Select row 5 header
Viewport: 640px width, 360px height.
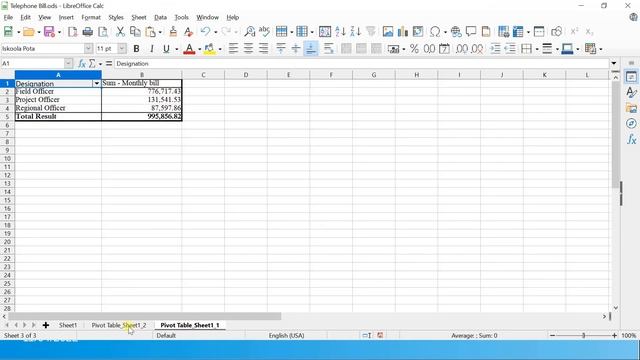7,116
